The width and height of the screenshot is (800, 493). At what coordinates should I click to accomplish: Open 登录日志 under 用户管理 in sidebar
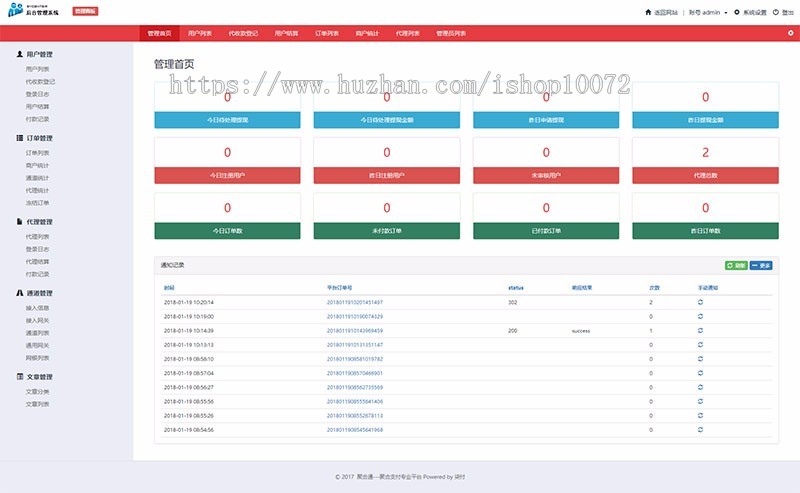tap(37, 94)
